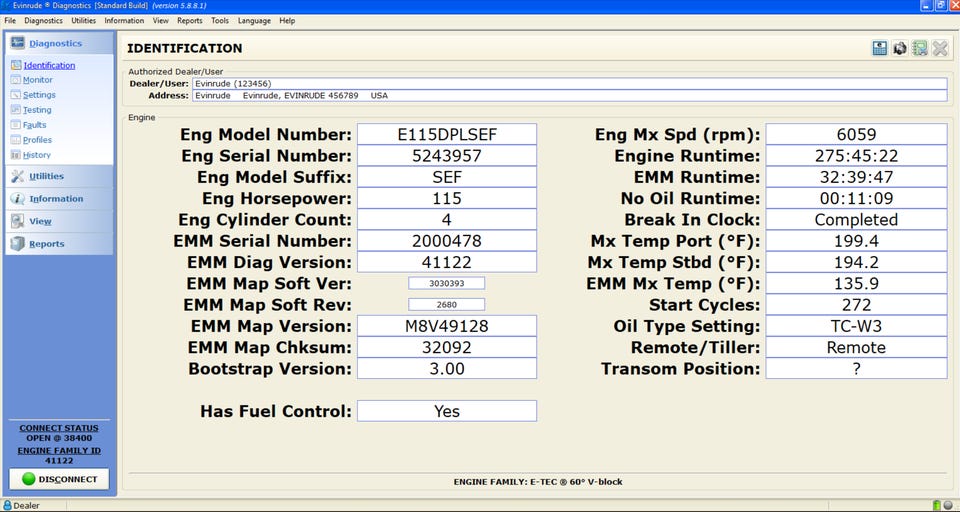Click the Dealer/User field showing Evinrude (123456)
This screenshot has height=512, width=960.
pyautogui.click(x=569, y=83)
